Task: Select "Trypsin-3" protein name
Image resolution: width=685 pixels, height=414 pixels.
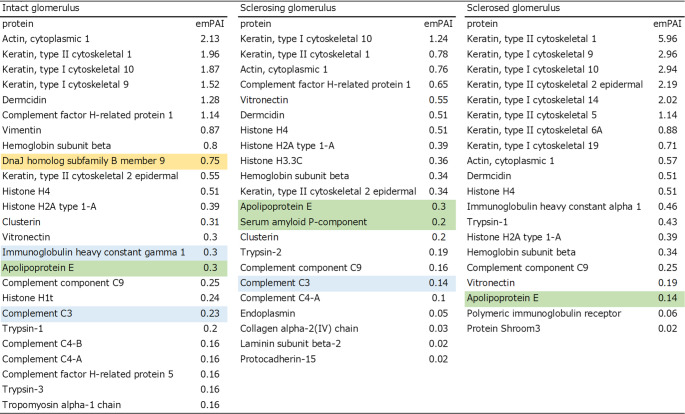Action: tap(23, 390)
